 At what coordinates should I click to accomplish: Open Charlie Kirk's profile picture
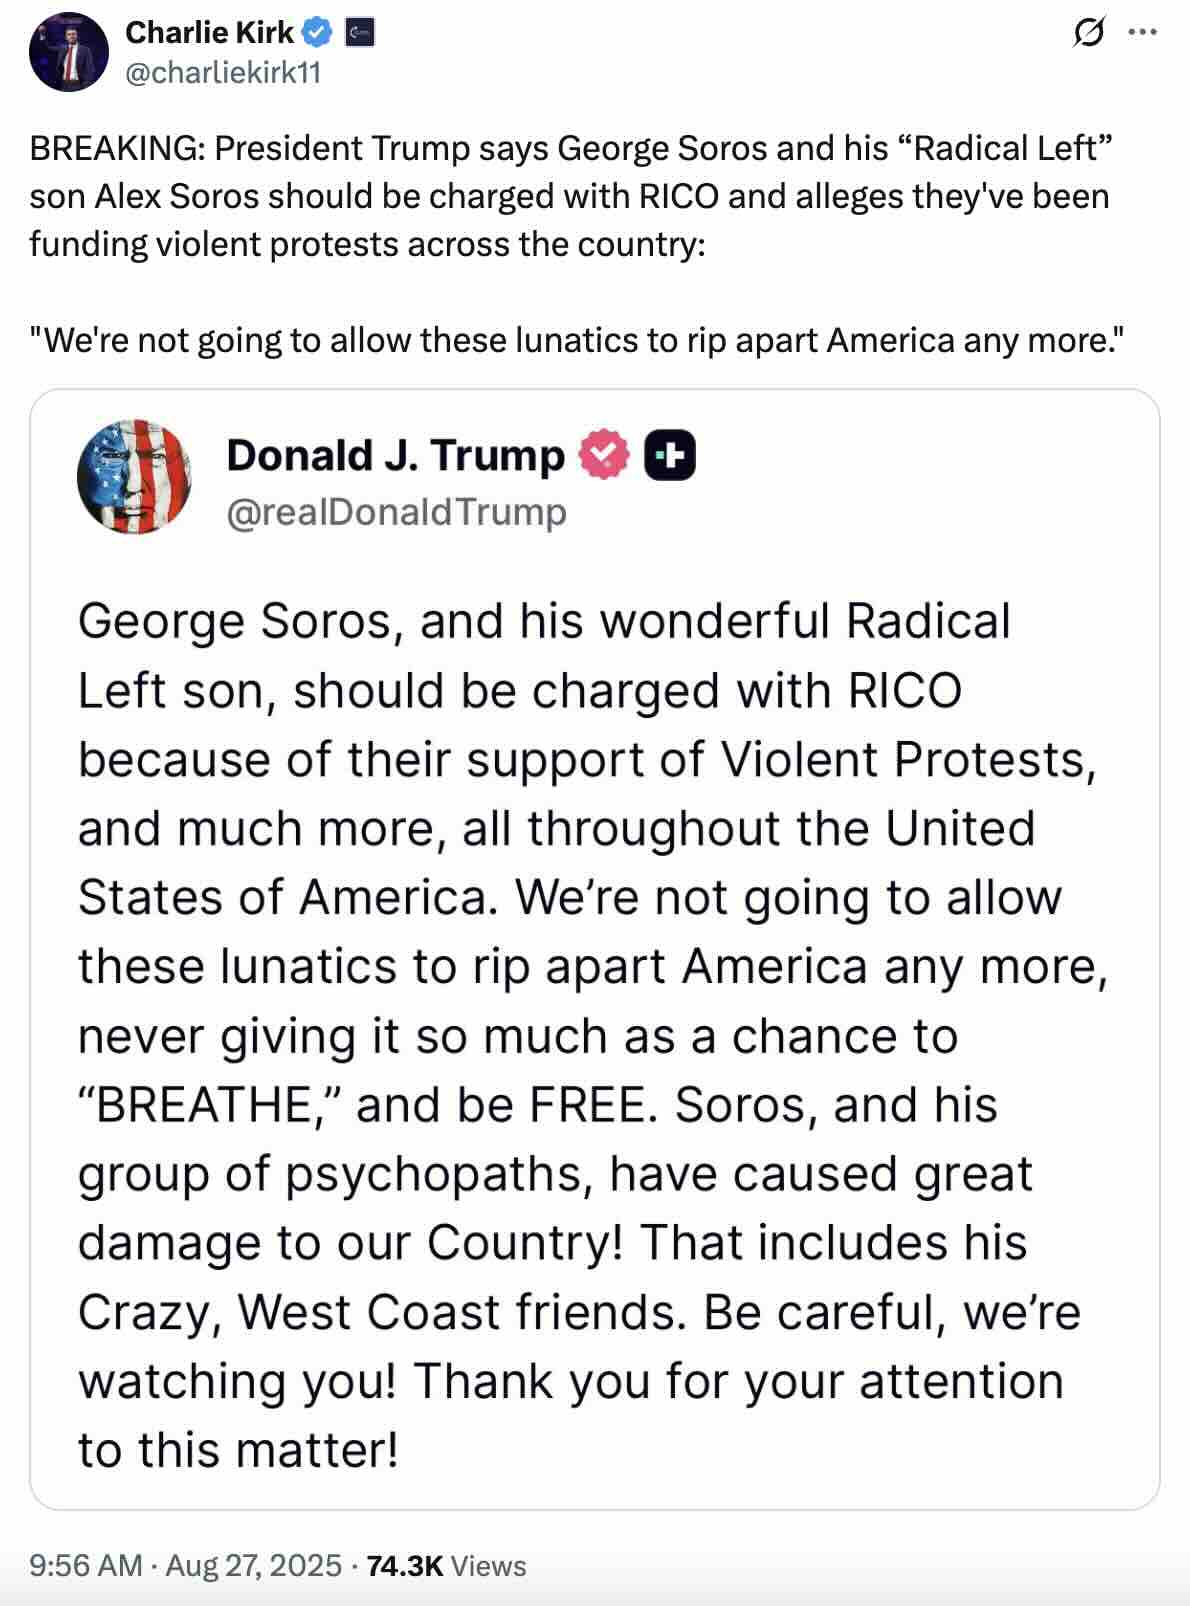tap(68, 52)
